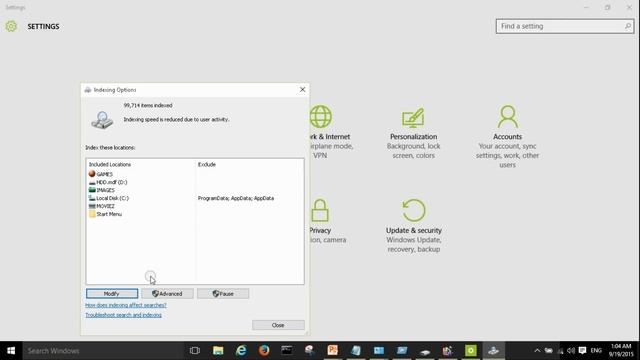640x360 pixels.
Task: Launch Firefox from taskbar
Action: tap(264, 351)
